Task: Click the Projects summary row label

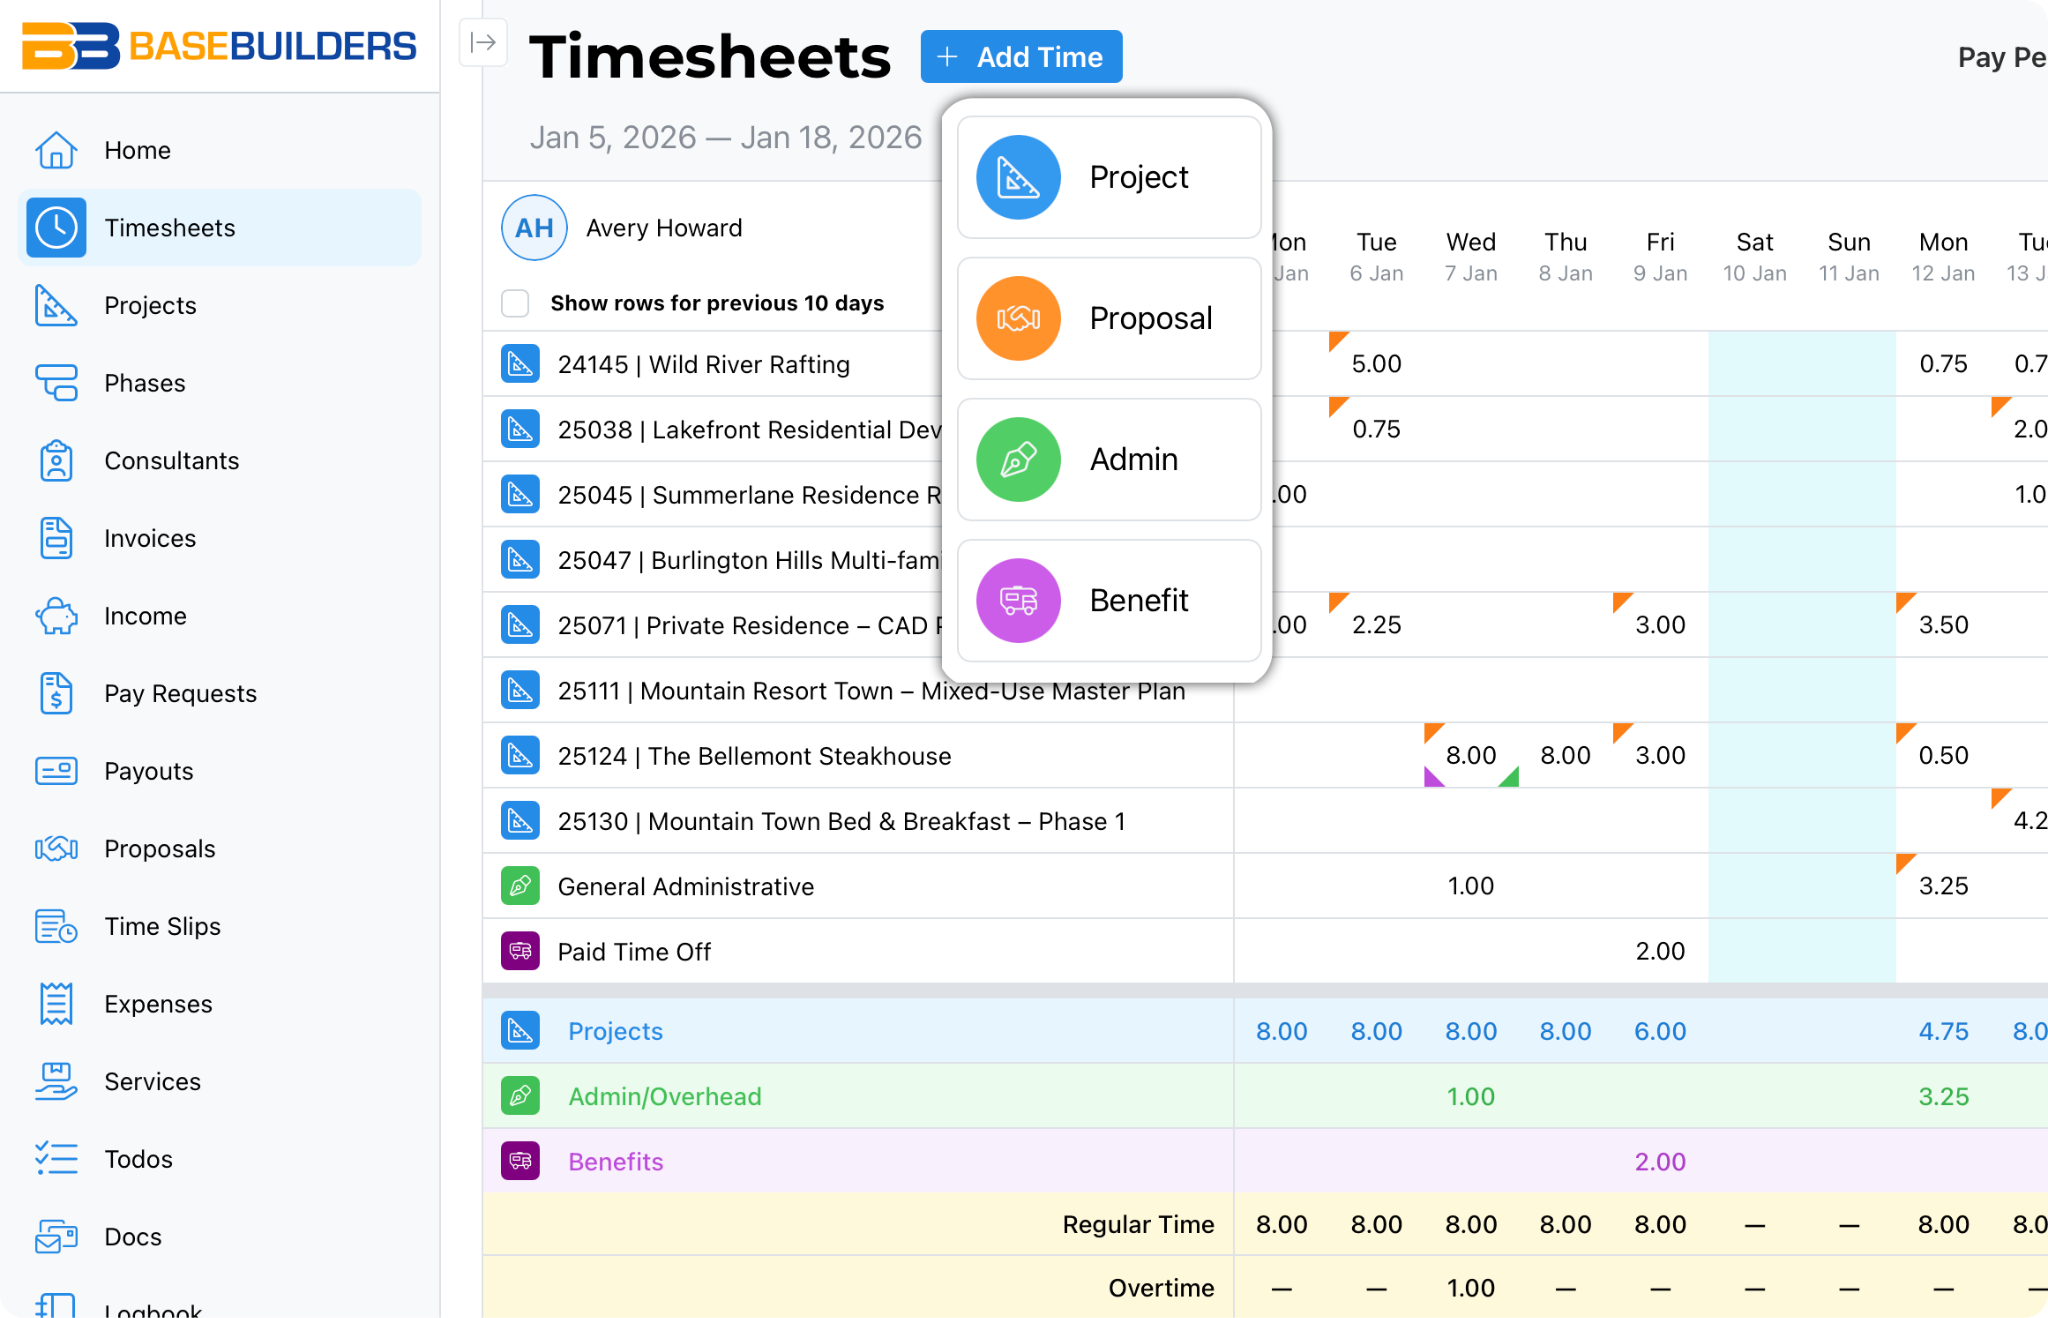Action: click(x=615, y=1031)
